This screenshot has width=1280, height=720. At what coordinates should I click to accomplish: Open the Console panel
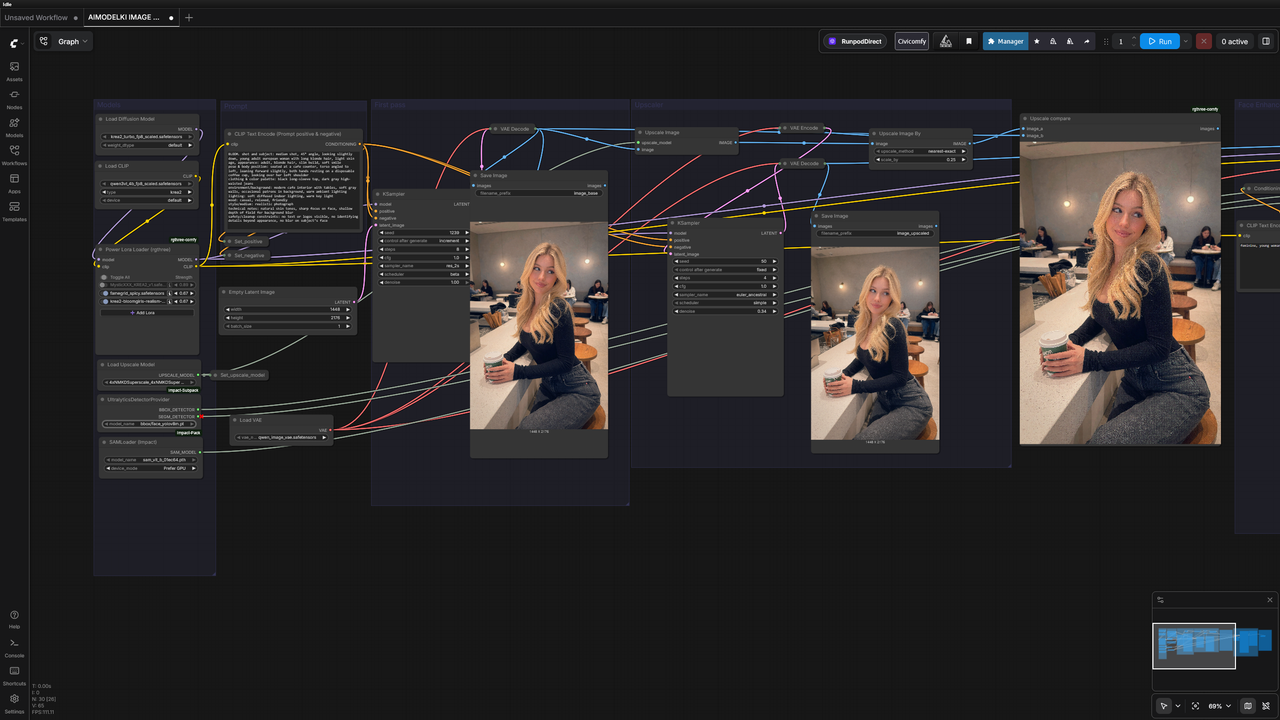click(x=14, y=647)
